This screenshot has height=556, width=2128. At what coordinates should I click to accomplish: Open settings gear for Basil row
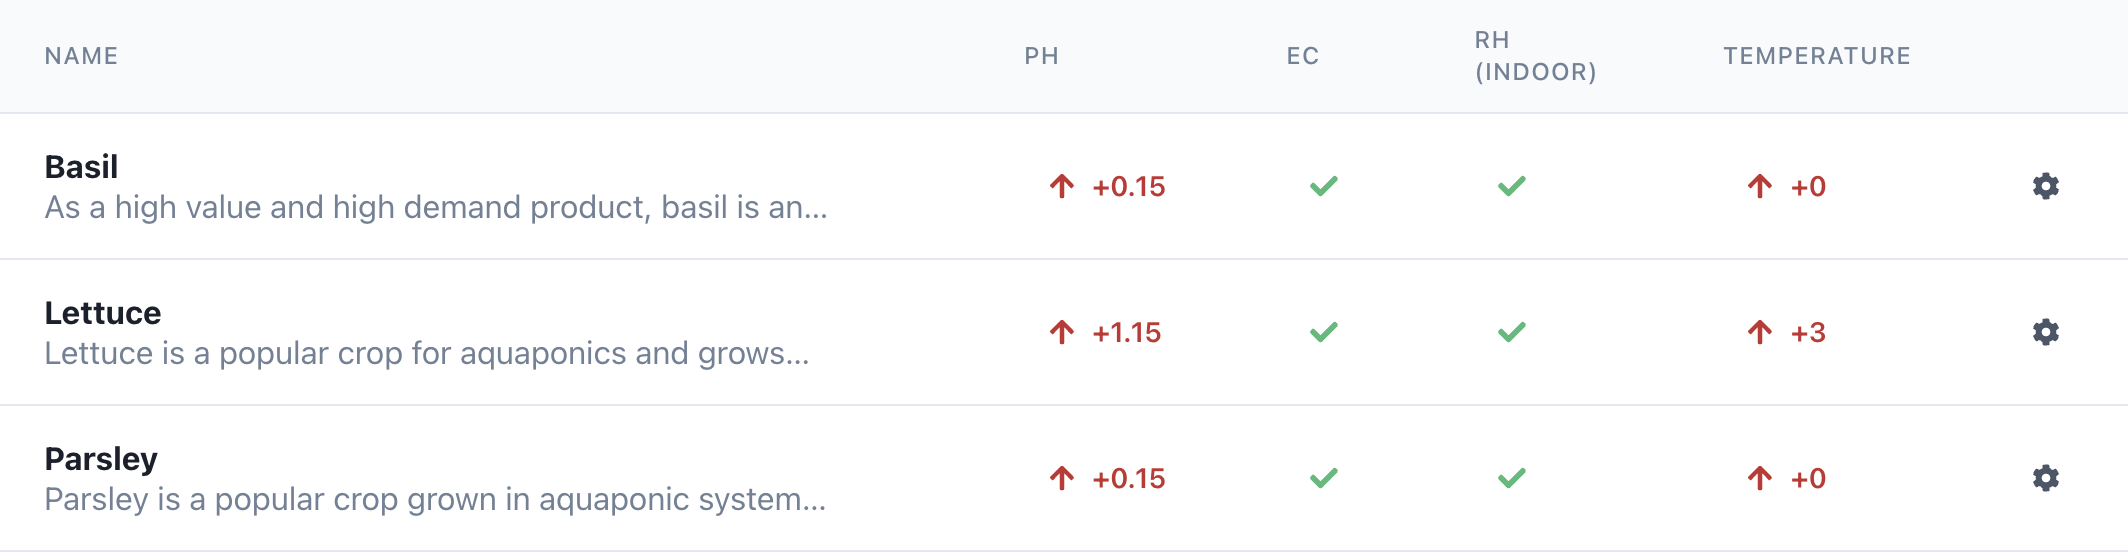click(x=2045, y=186)
